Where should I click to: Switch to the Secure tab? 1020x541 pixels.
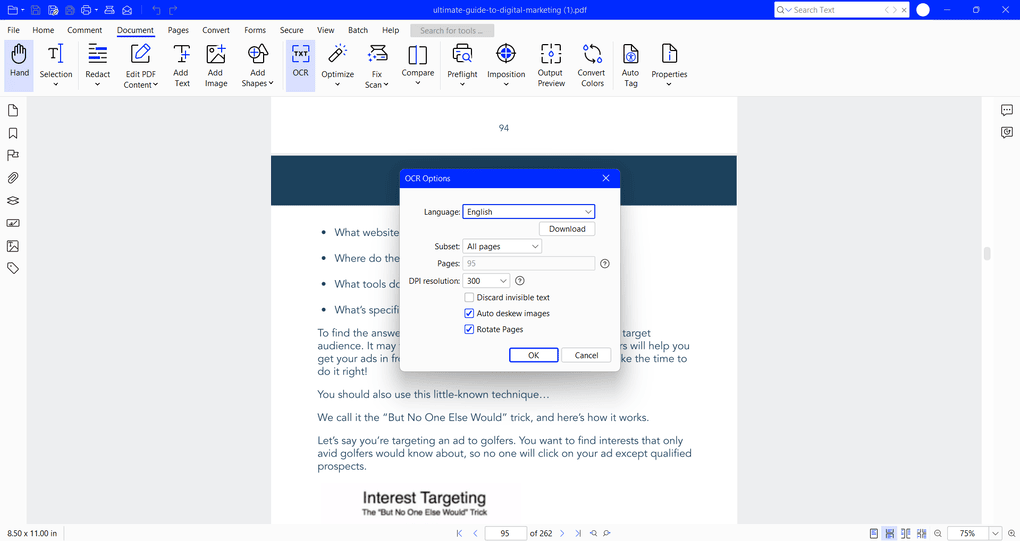[x=291, y=30]
